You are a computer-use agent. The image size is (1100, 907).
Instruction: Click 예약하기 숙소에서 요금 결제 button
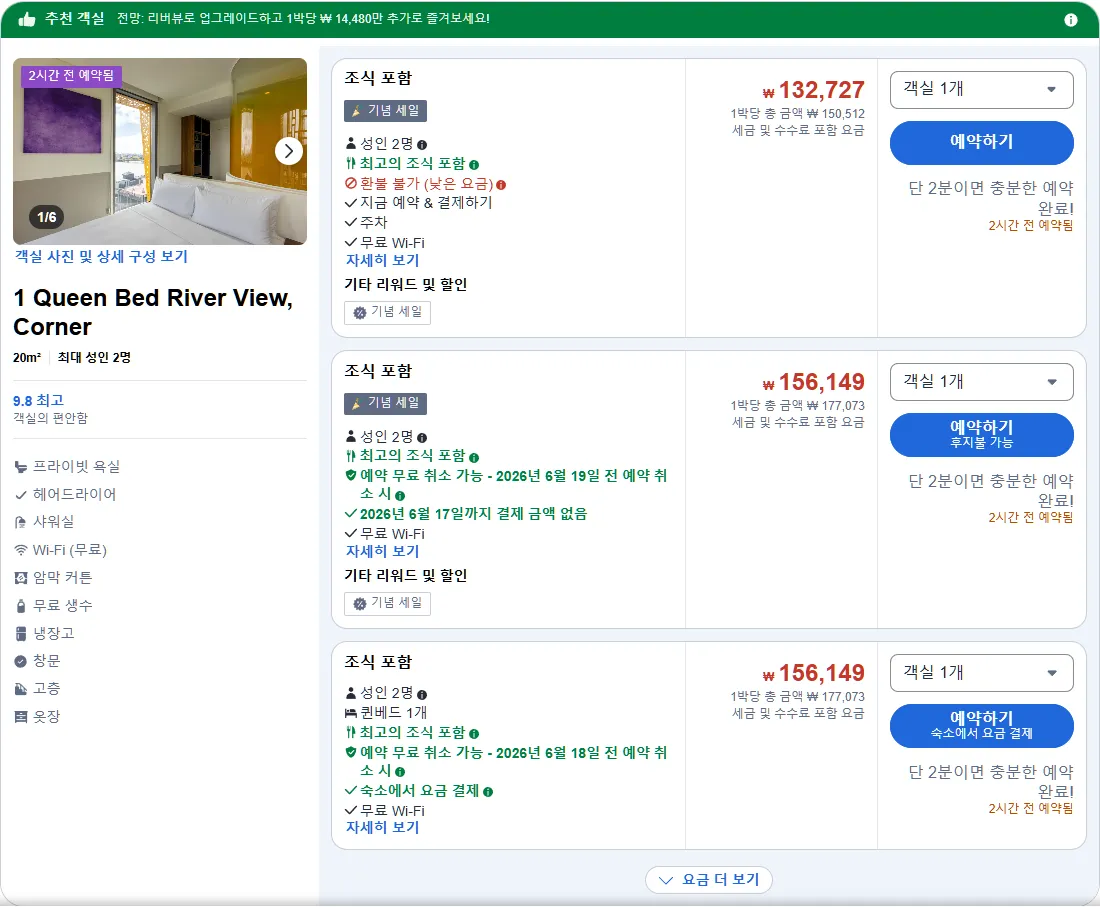(x=981, y=725)
